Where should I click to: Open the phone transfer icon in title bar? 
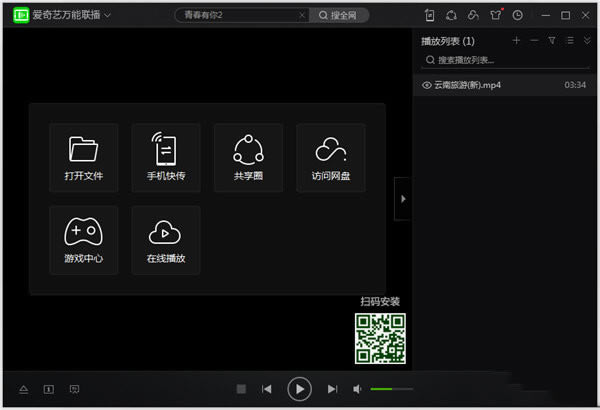(x=430, y=15)
